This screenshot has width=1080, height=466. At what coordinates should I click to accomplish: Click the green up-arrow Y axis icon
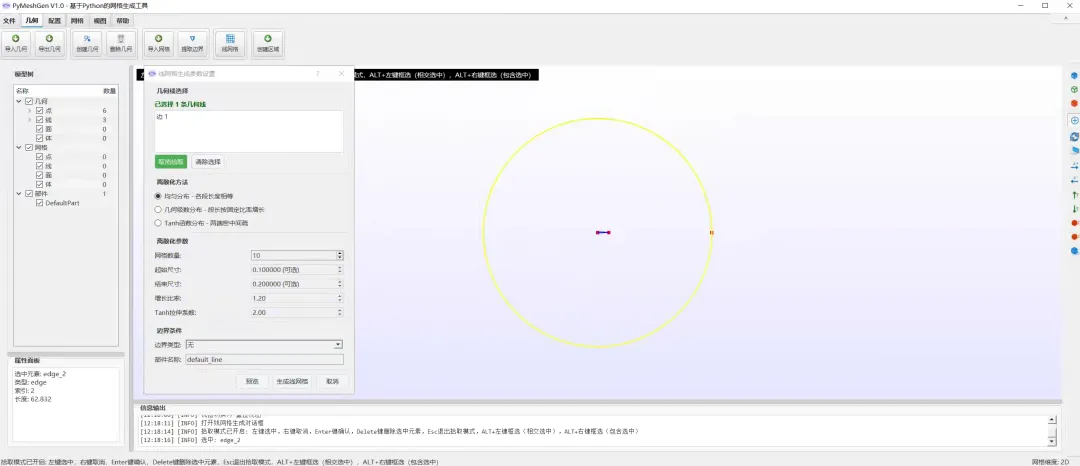tap(1074, 195)
